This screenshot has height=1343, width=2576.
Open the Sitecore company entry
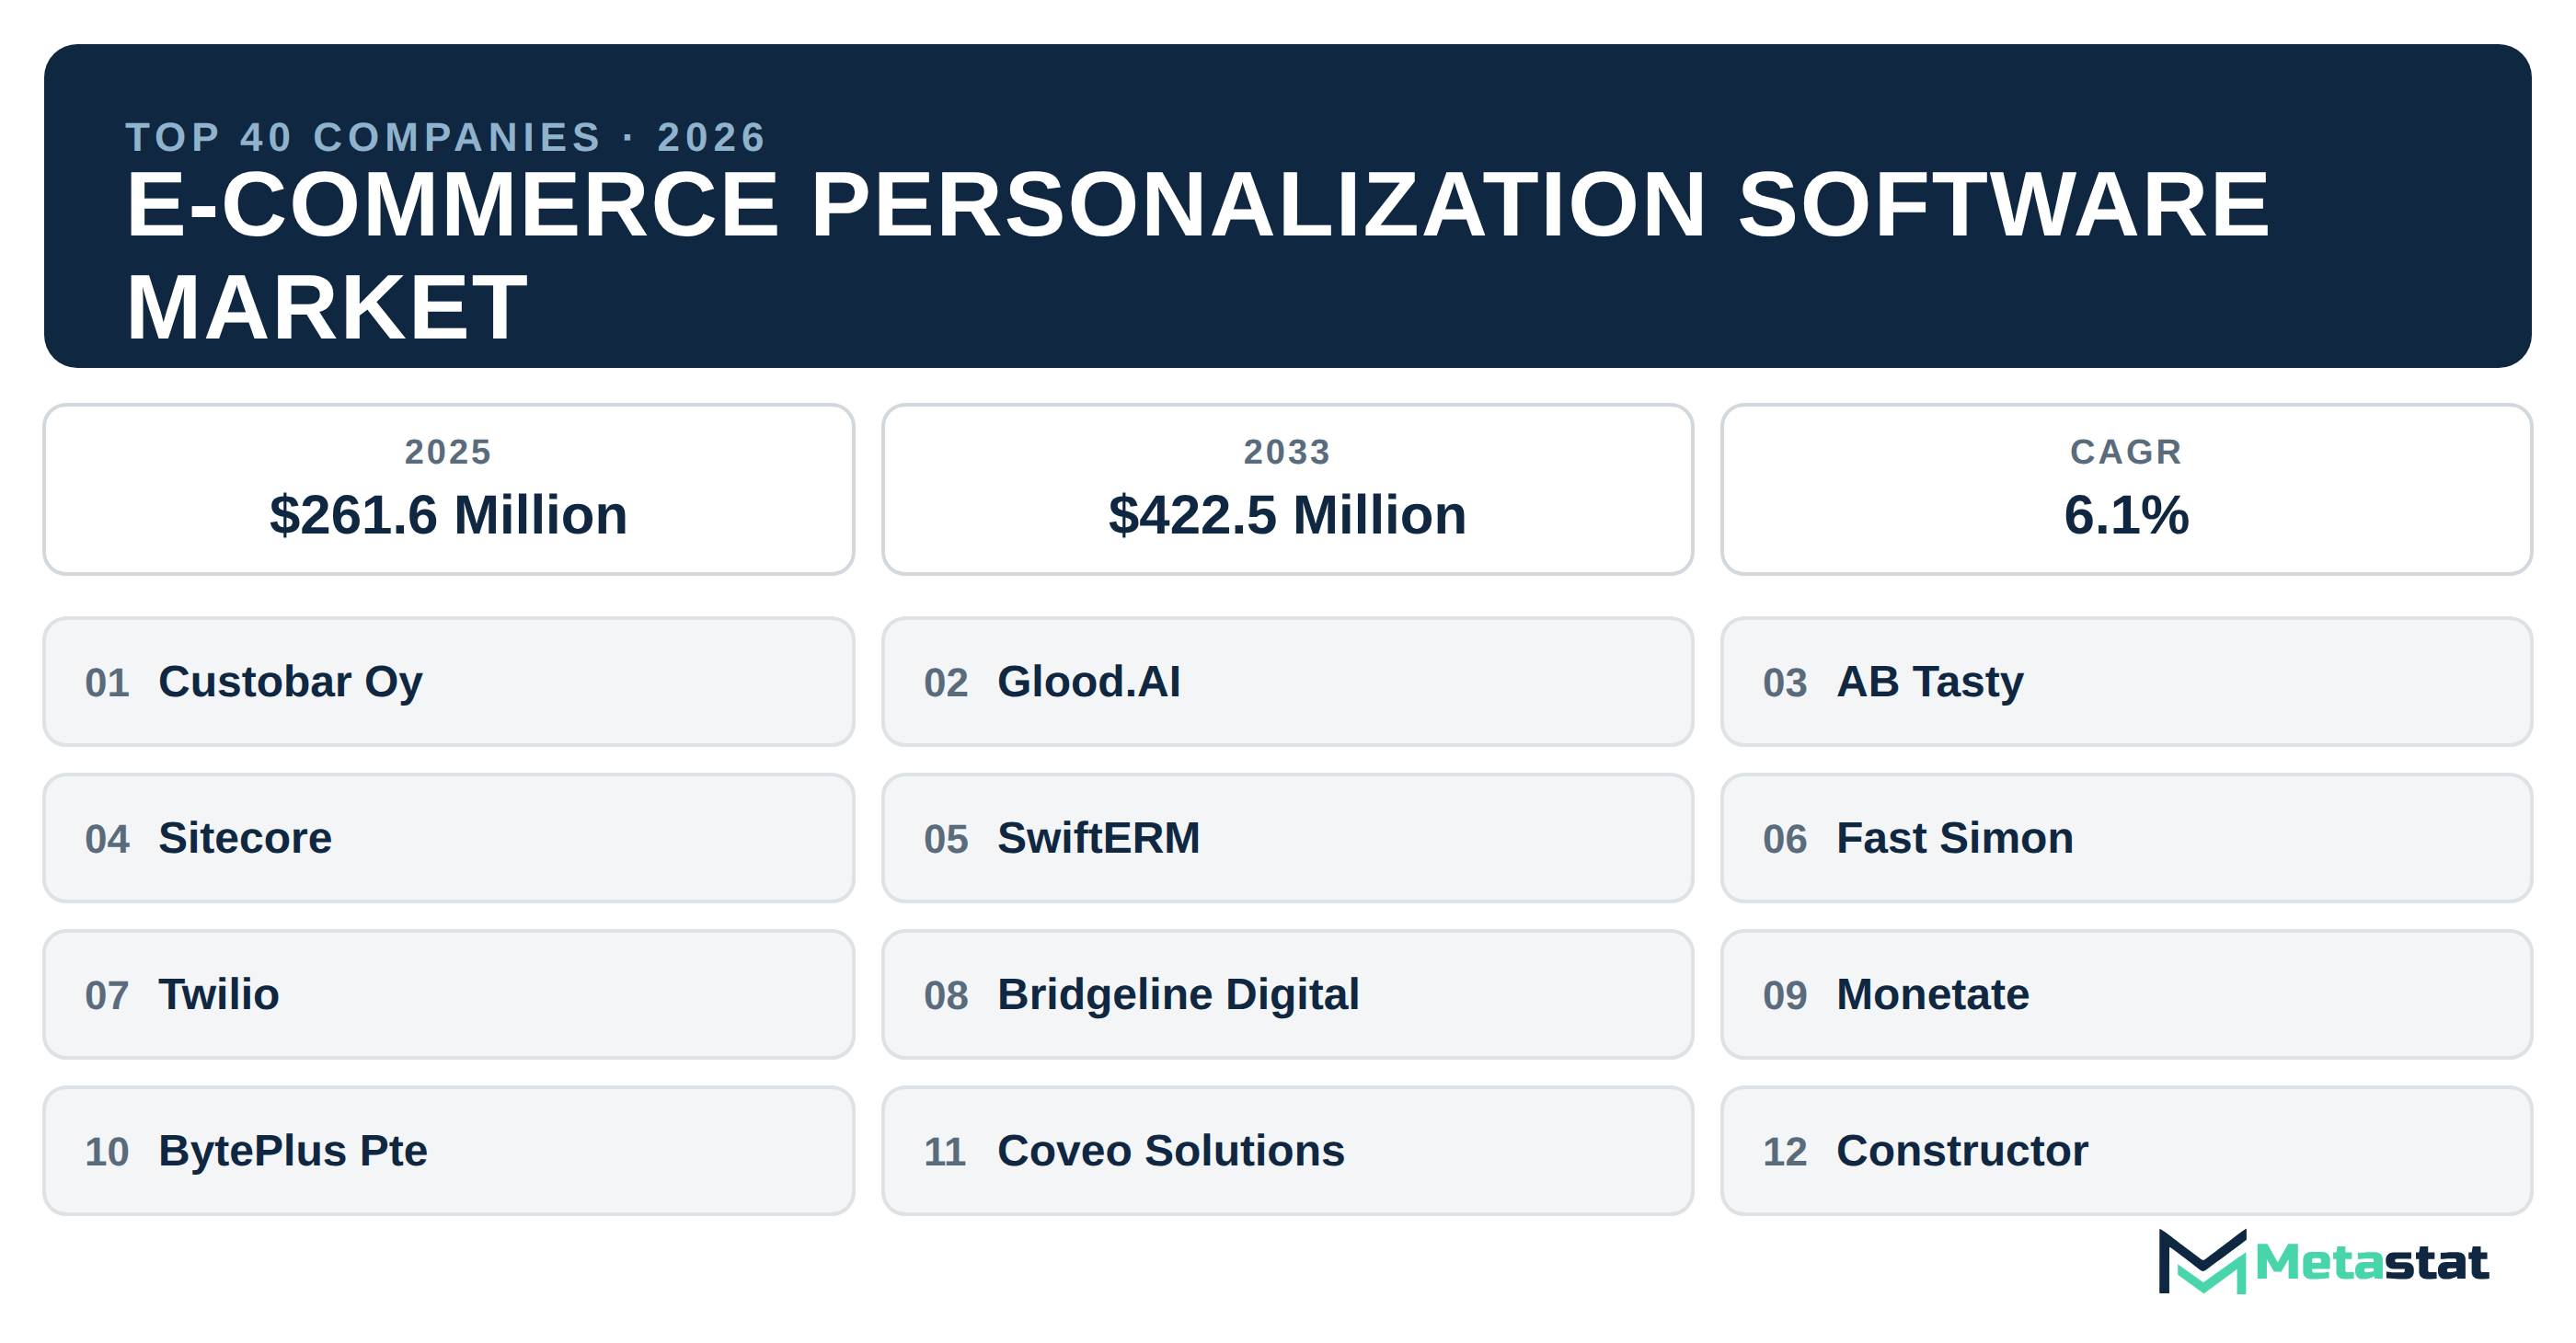click(x=449, y=838)
